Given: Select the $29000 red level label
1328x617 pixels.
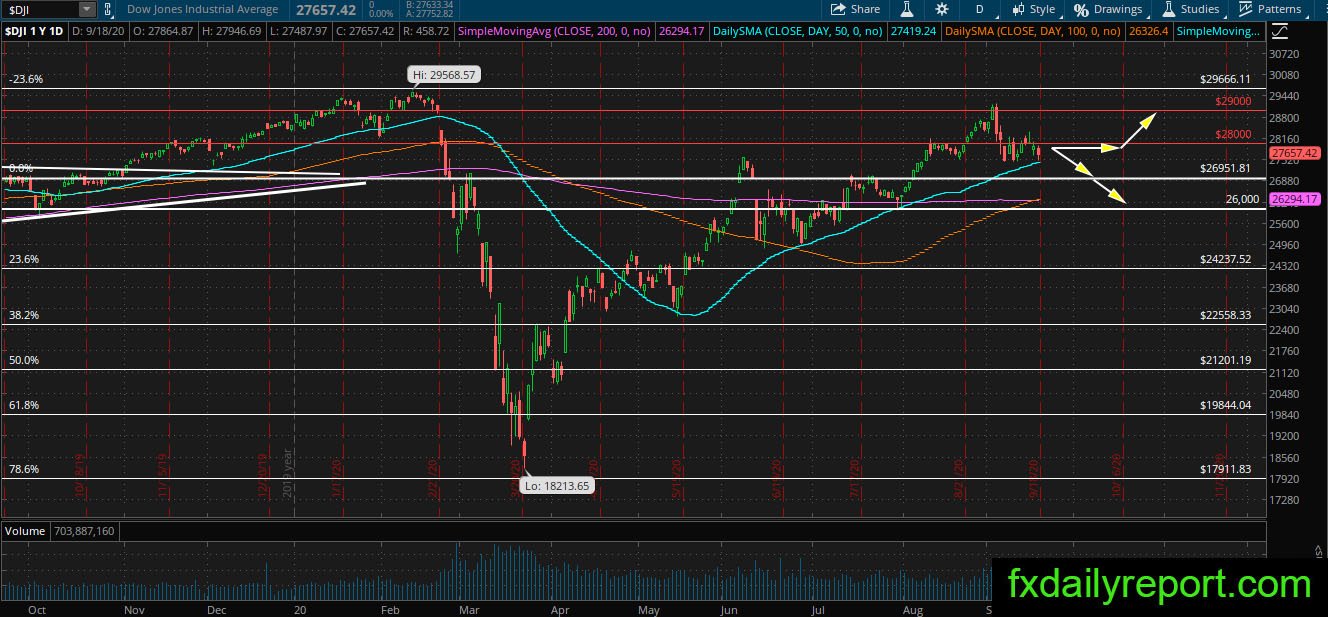Looking at the screenshot, I should [1233, 102].
